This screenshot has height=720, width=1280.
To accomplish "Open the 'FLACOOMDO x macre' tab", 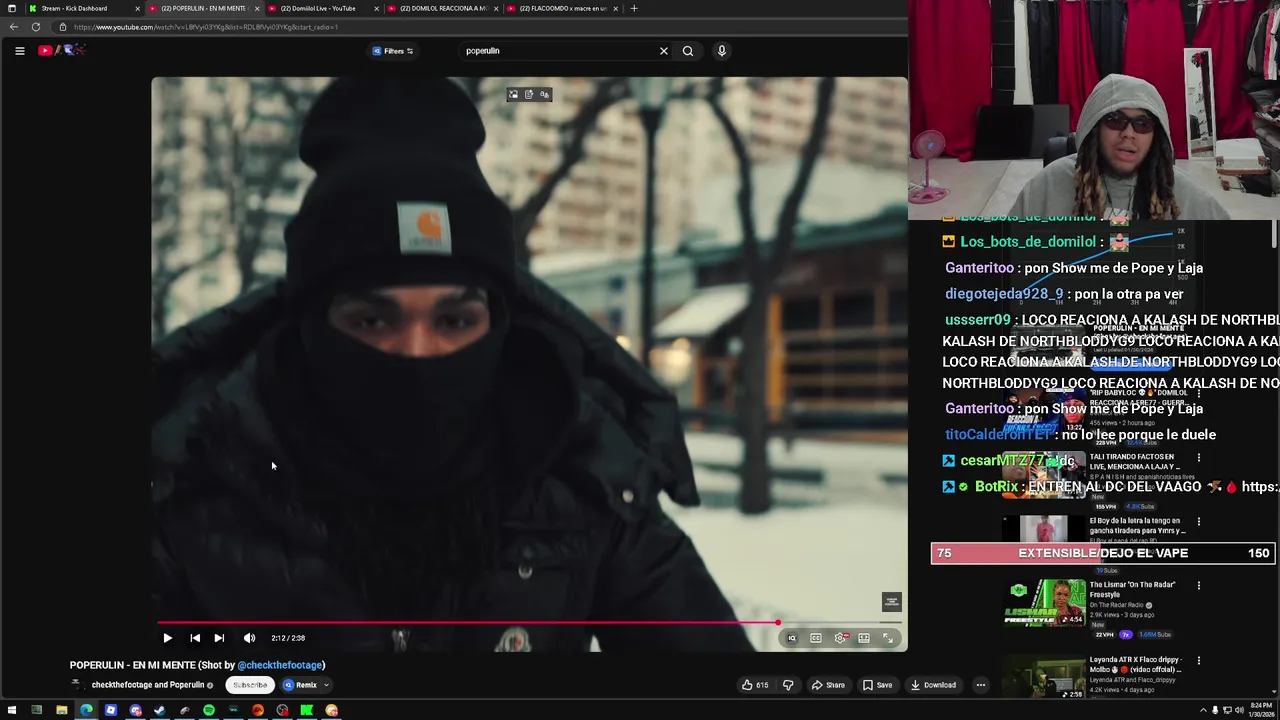I will click(562, 8).
